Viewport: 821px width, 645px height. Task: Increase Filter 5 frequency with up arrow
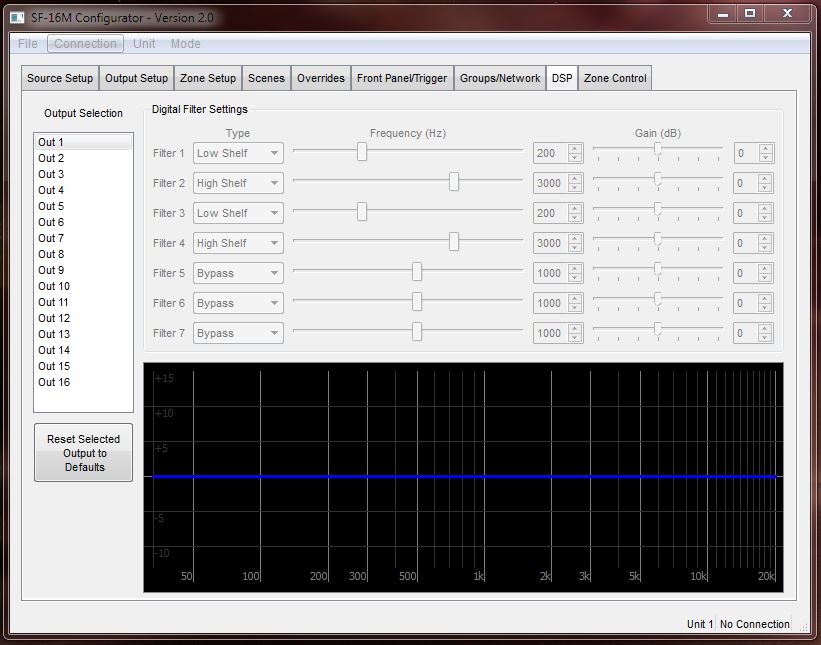575,269
